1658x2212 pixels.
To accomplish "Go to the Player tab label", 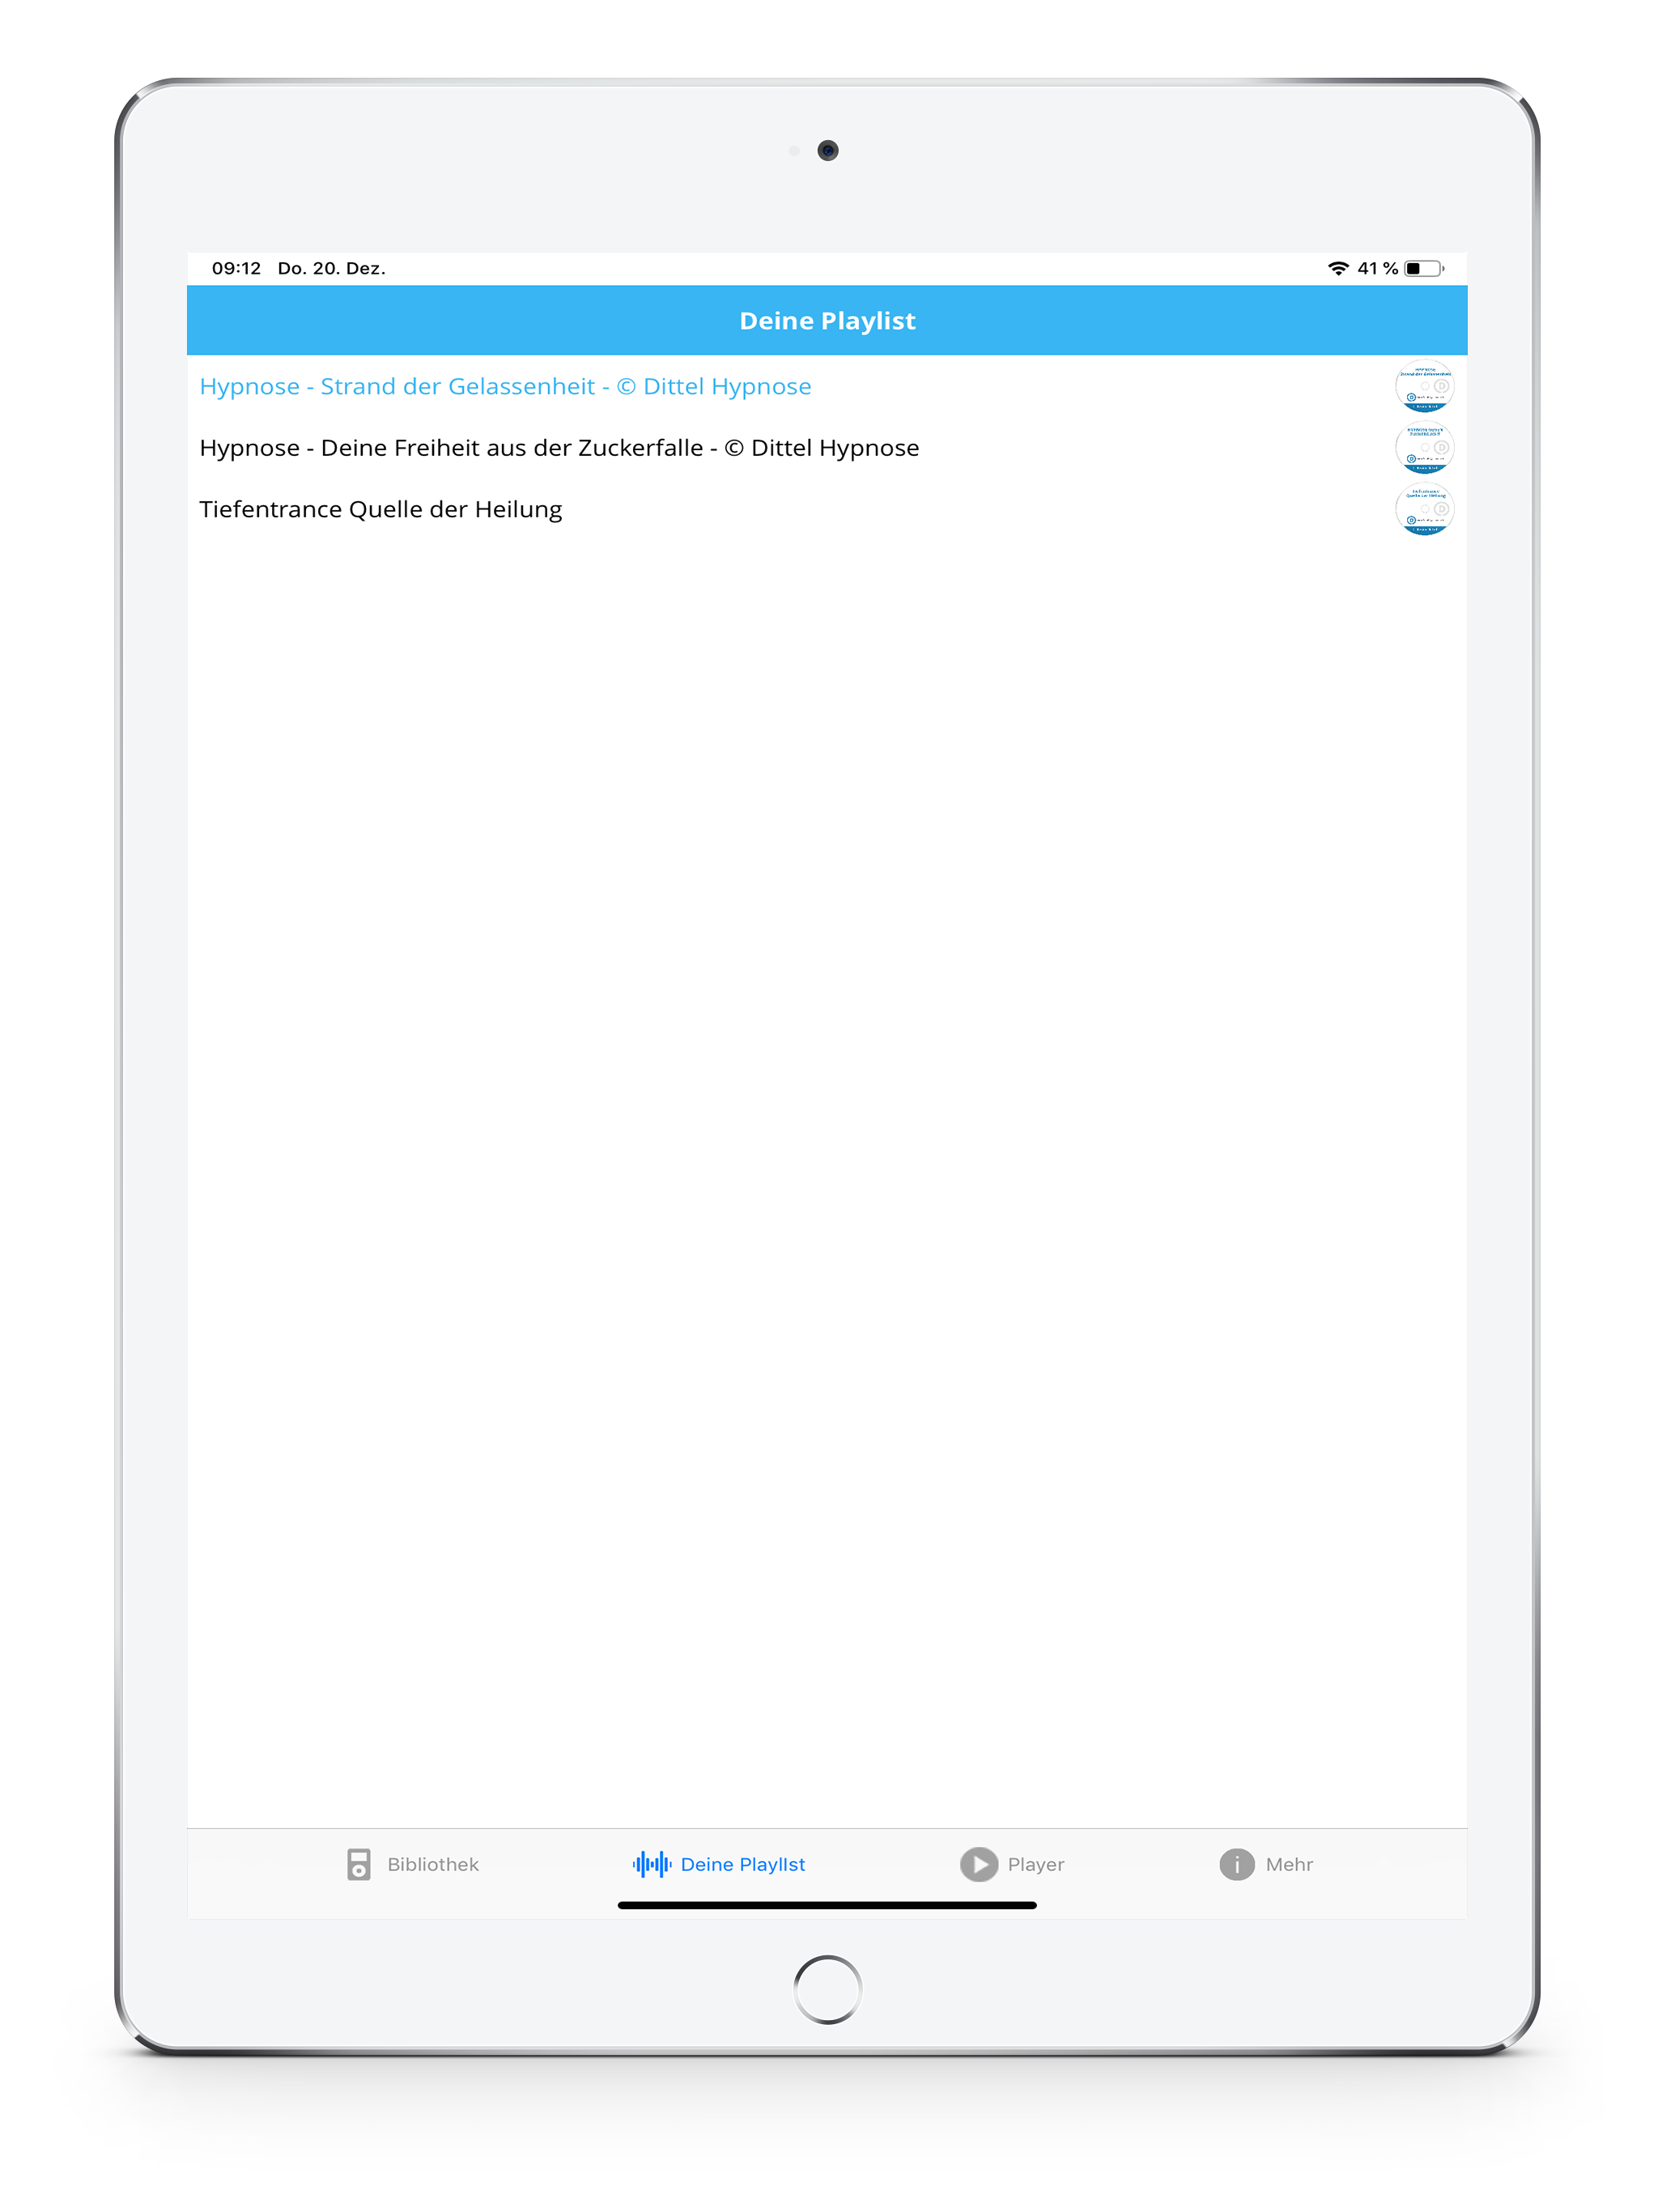I will [1035, 1864].
